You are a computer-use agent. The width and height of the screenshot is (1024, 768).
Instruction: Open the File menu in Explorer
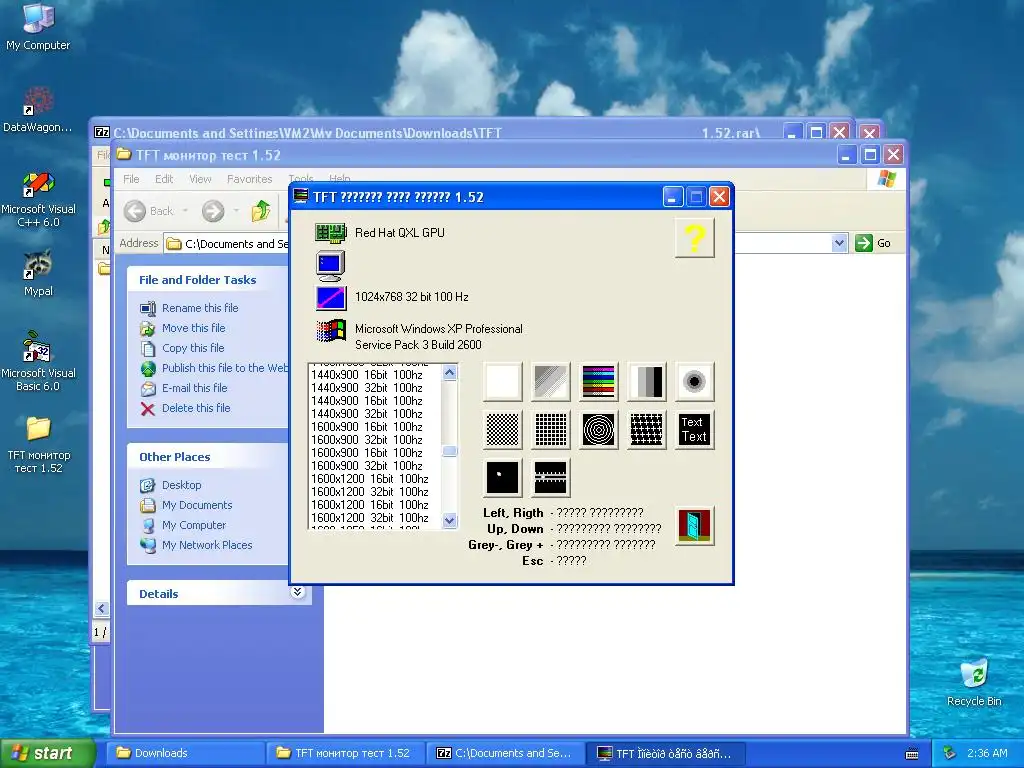tap(131, 179)
